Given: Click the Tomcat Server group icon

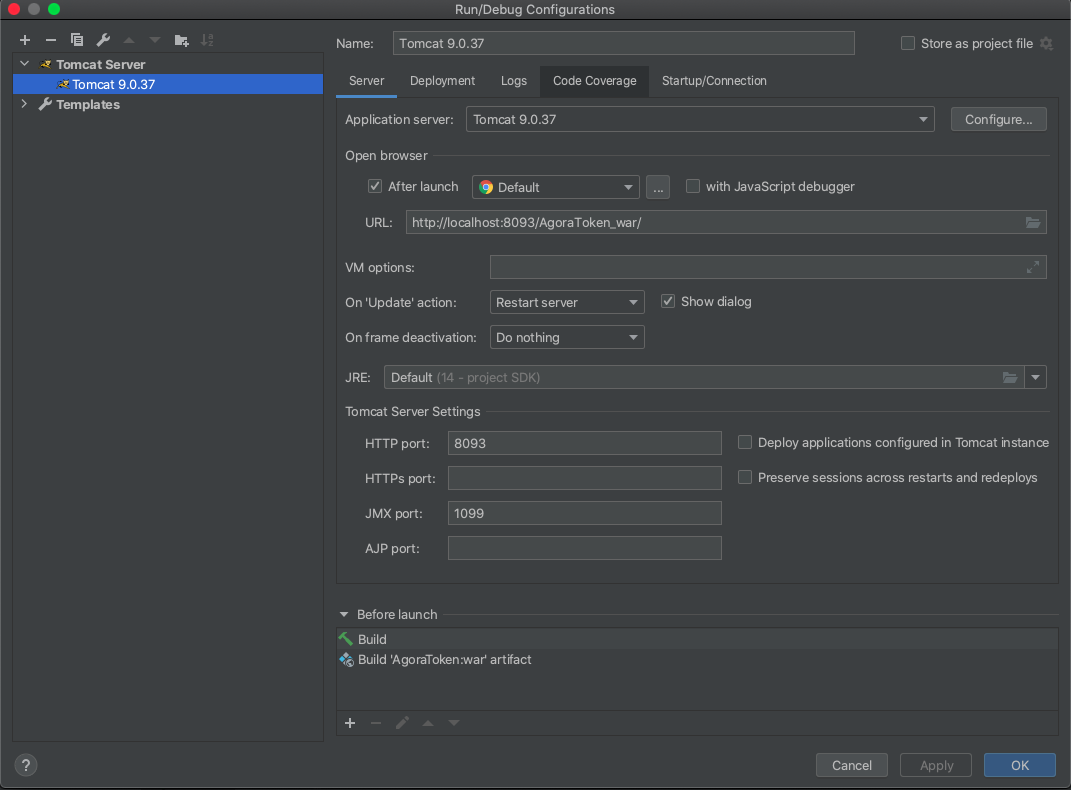Looking at the screenshot, I should pyautogui.click(x=46, y=64).
